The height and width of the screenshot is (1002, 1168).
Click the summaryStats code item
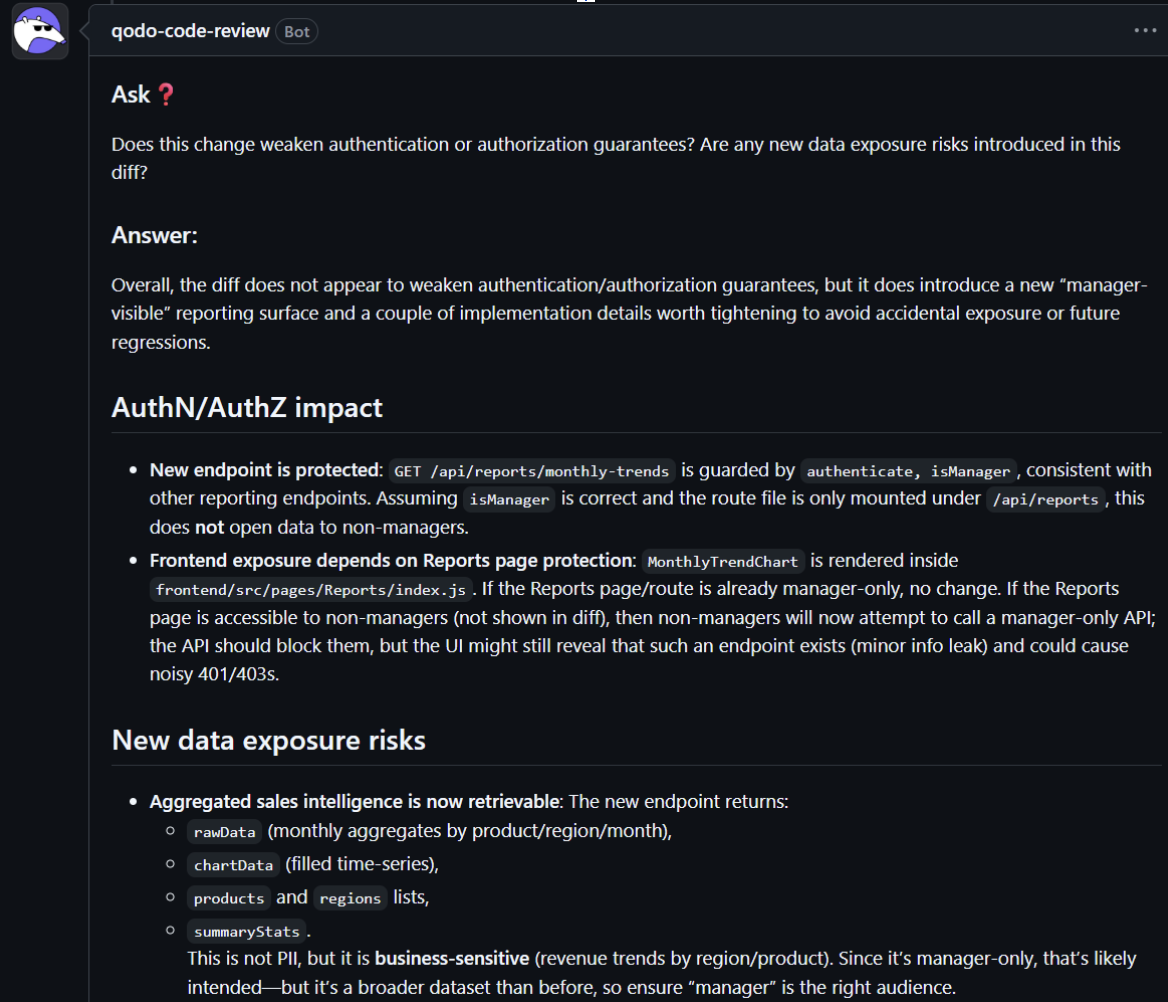[247, 931]
